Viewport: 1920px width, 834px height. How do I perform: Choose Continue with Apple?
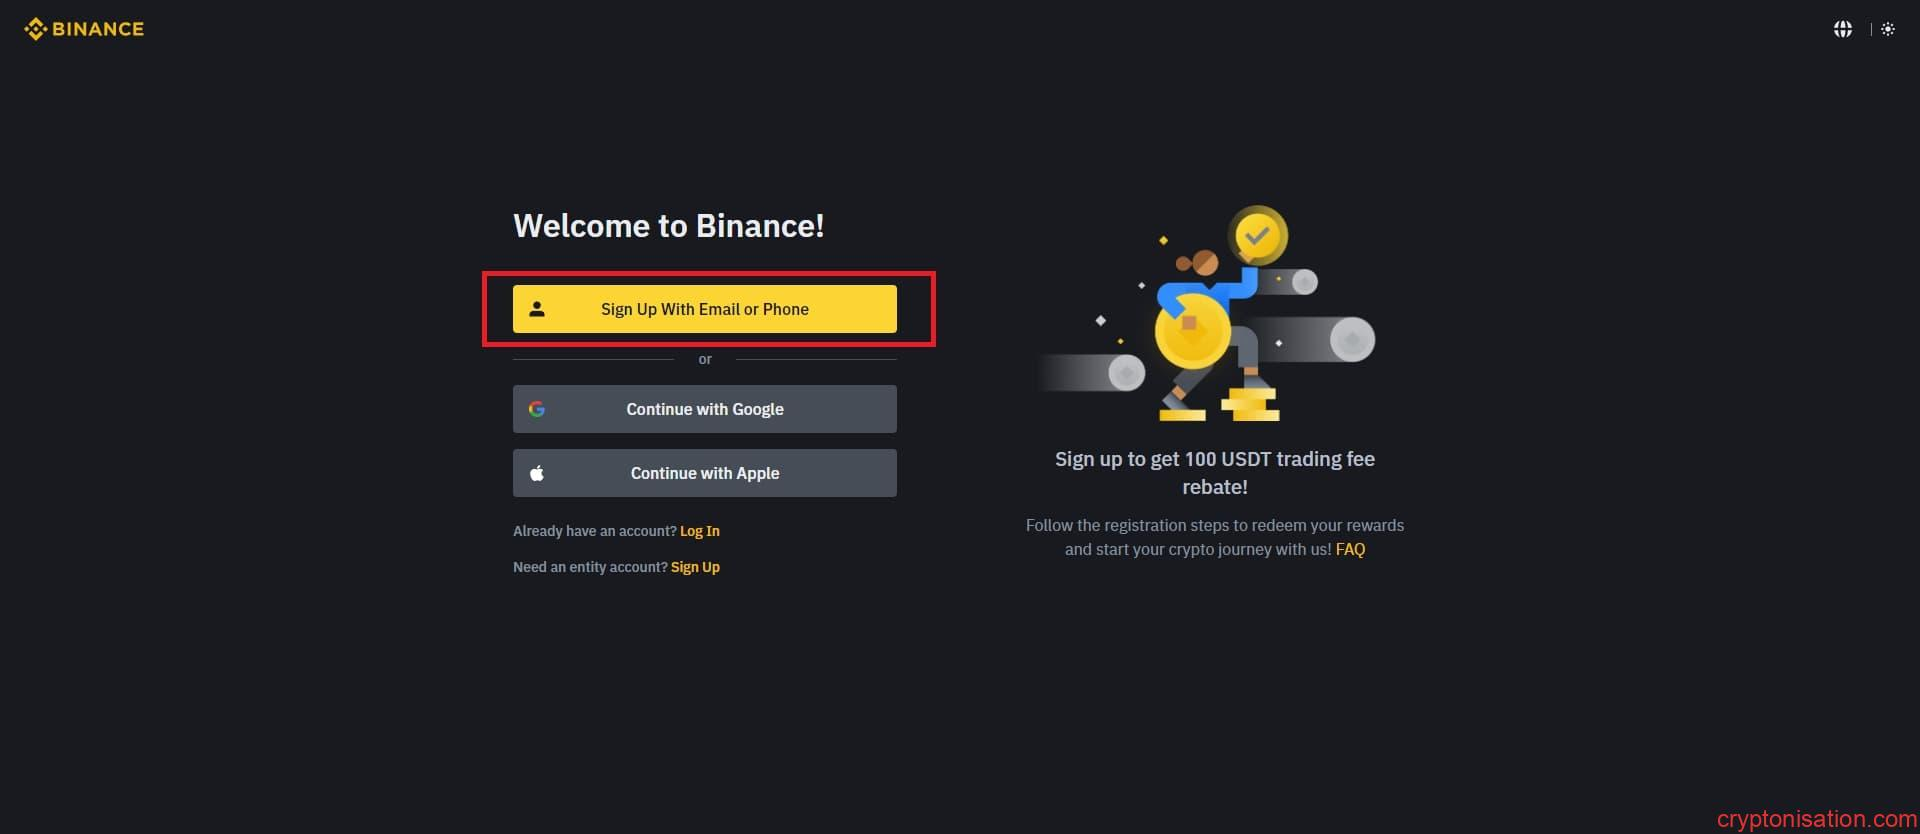coord(704,473)
